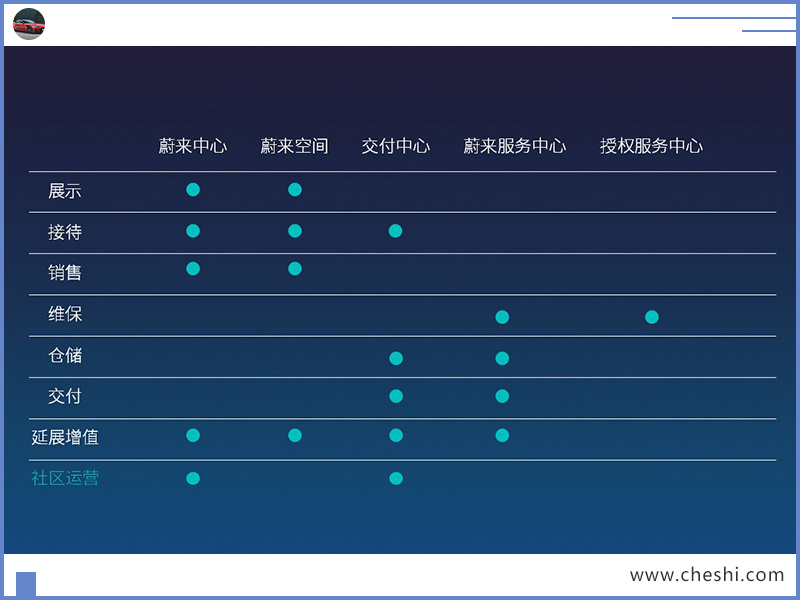Viewport: 800px width, 600px height.
Task: Select the 维保 row label
Action: (65, 314)
